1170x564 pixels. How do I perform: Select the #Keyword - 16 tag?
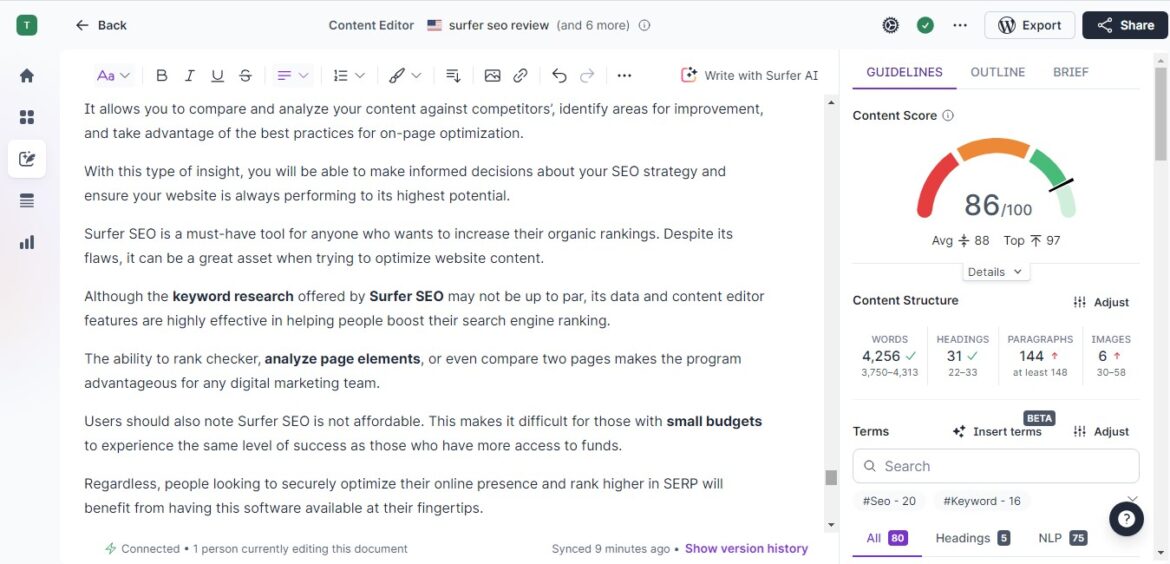(982, 501)
